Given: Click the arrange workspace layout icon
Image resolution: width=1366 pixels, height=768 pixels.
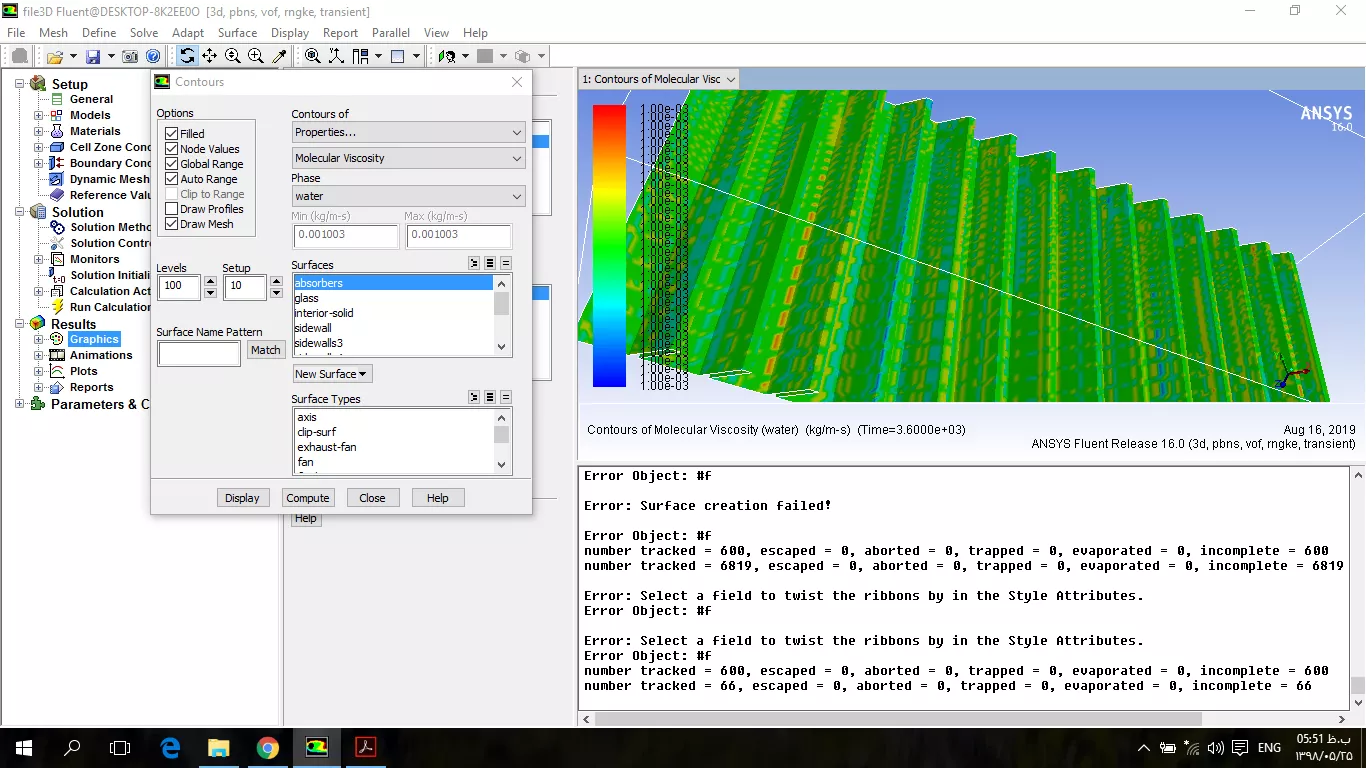Looking at the screenshot, I should pyautogui.click(x=360, y=57).
